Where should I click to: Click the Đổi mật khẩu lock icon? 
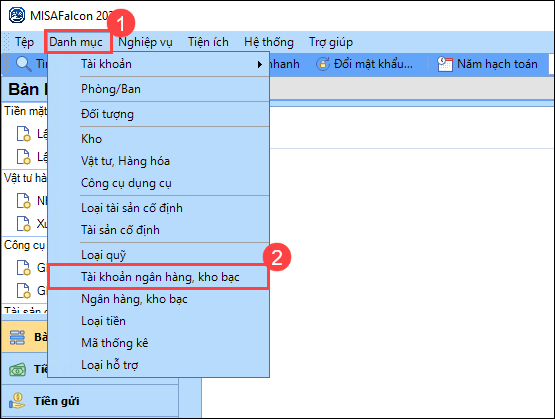pyautogui.click(x=322, y=64)
